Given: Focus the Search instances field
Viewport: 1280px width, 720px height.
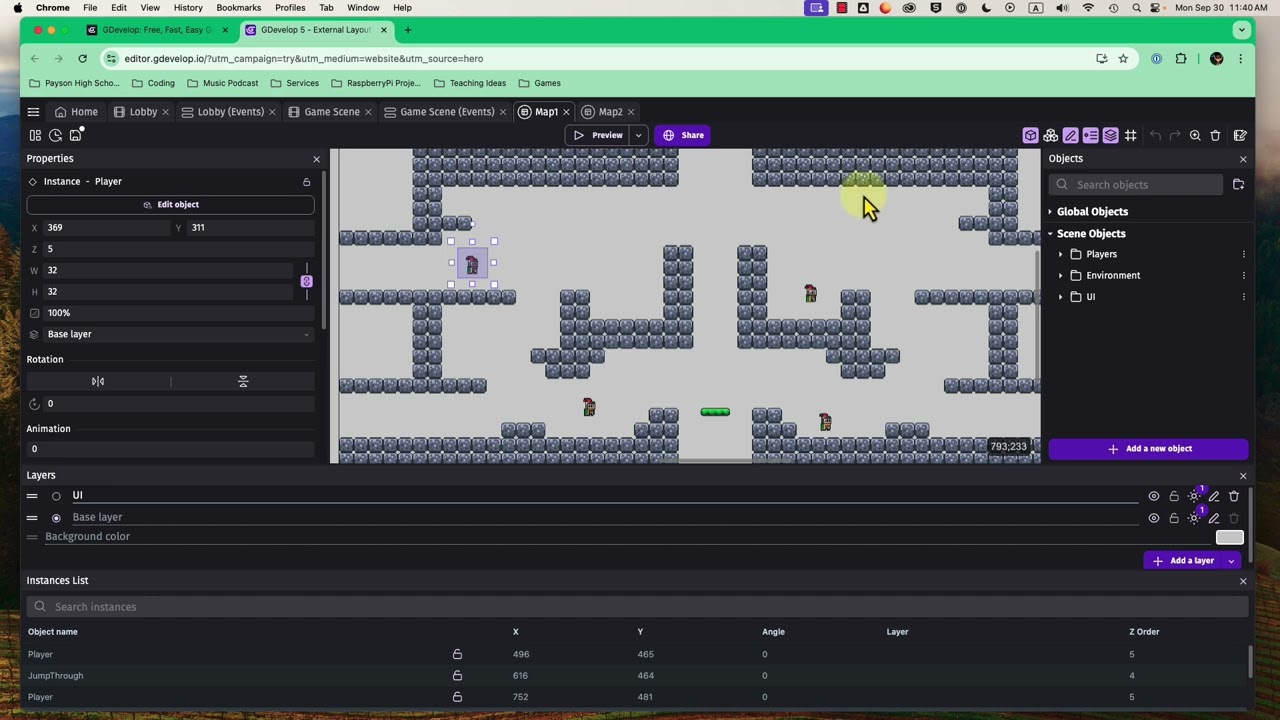Looking at the screenshot, I should click(638, 607).
